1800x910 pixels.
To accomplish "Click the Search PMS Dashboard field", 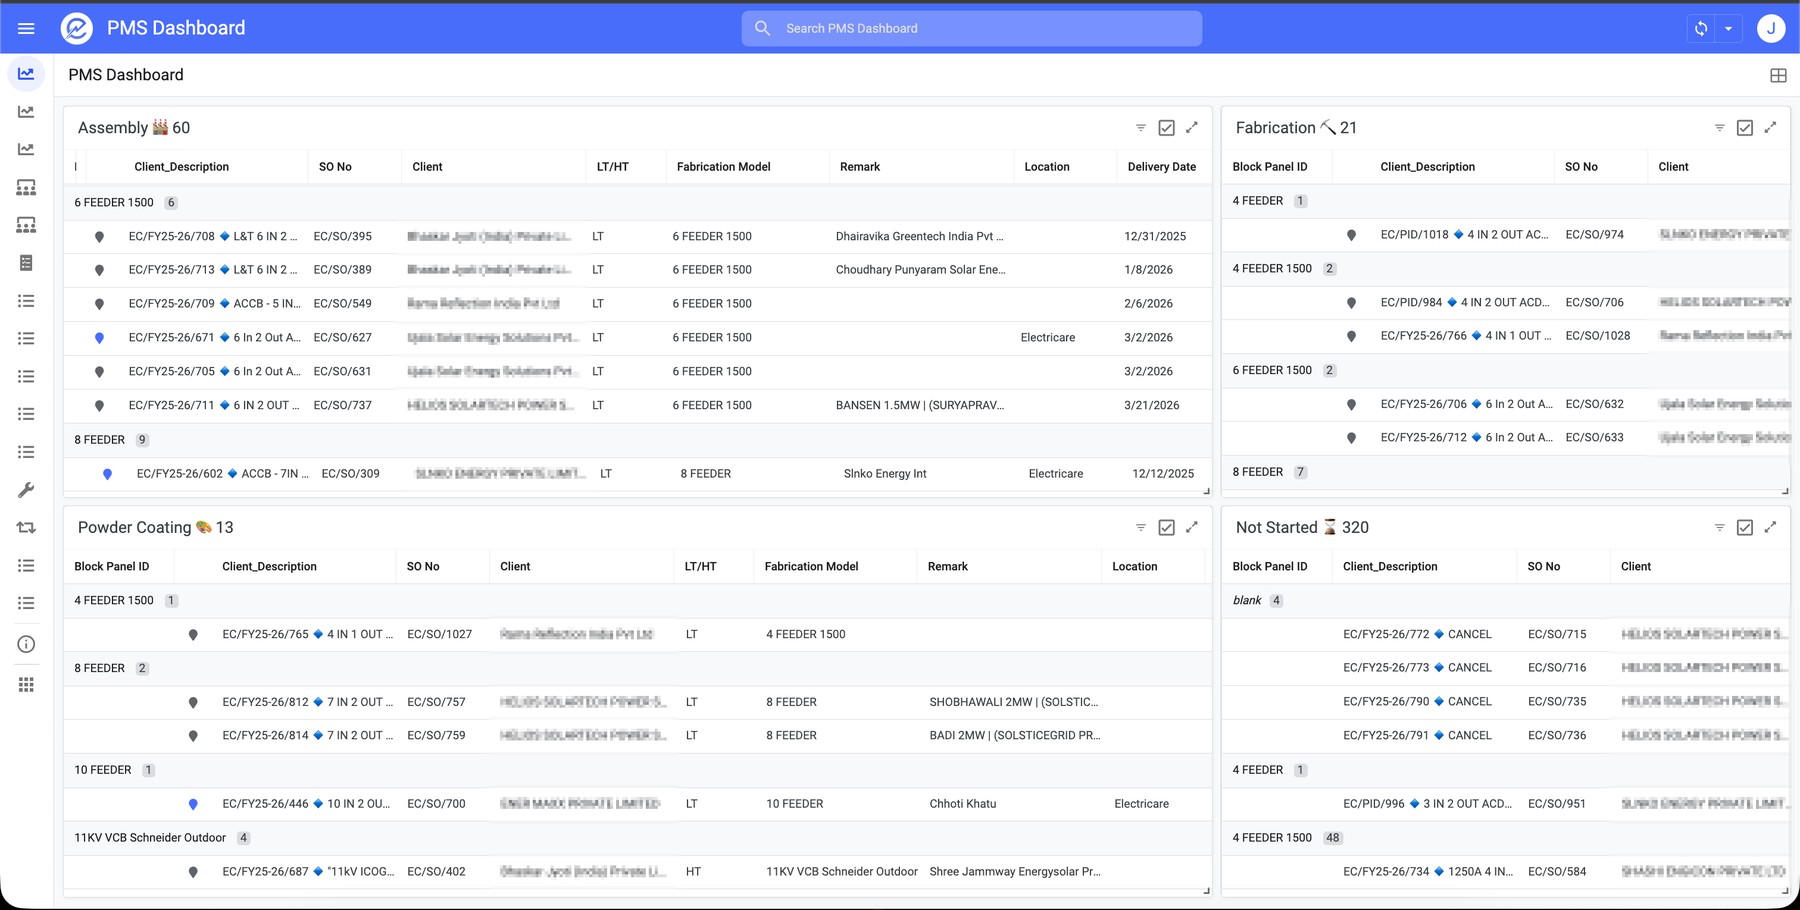I will (x=971, y=28).
